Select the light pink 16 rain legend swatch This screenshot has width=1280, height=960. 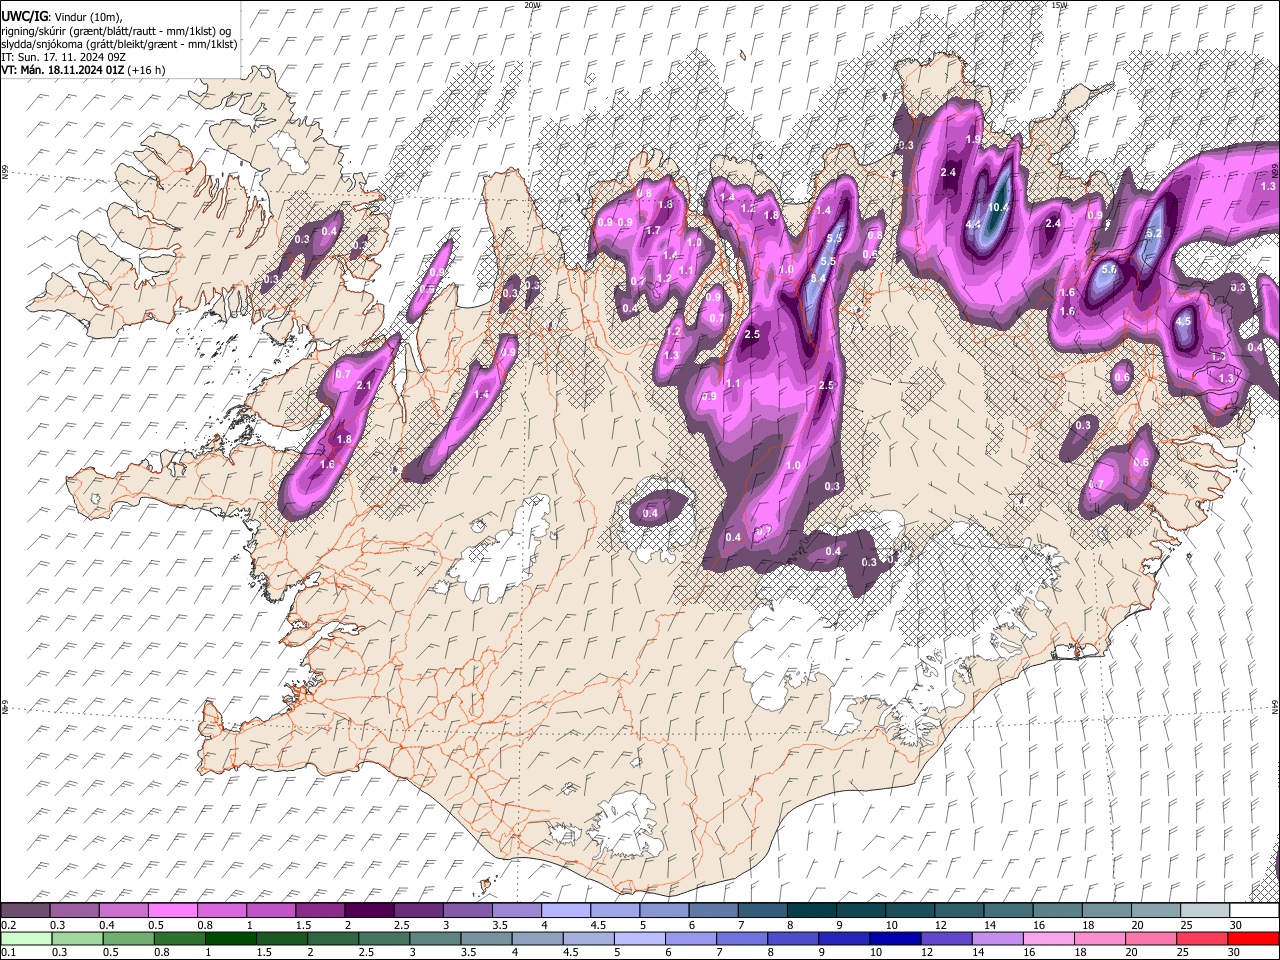point(1047,939)
